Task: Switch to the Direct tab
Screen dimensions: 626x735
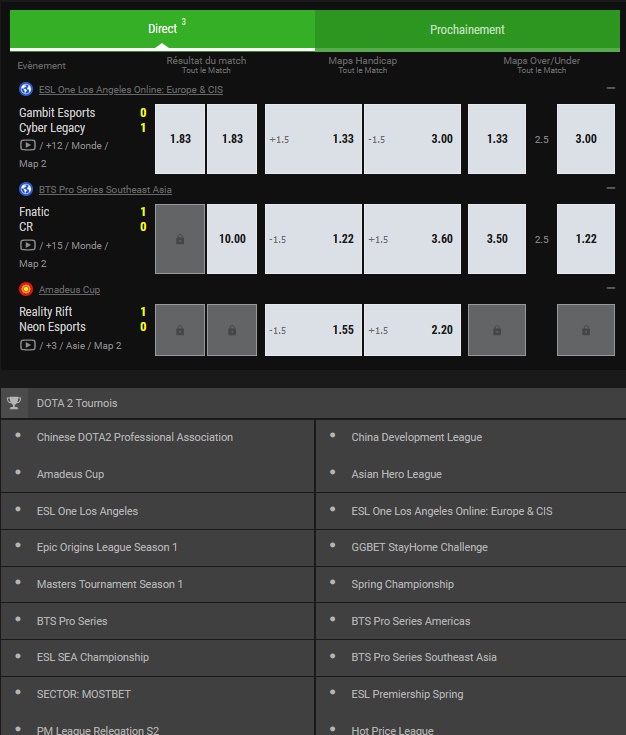Action: (x=162, y=29)
